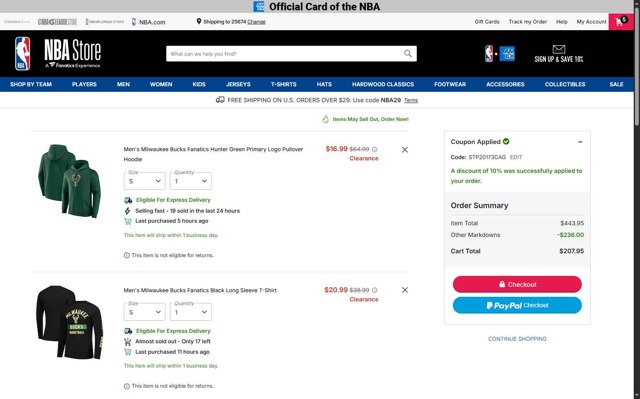Change the shipping zip code

(256, 22)
